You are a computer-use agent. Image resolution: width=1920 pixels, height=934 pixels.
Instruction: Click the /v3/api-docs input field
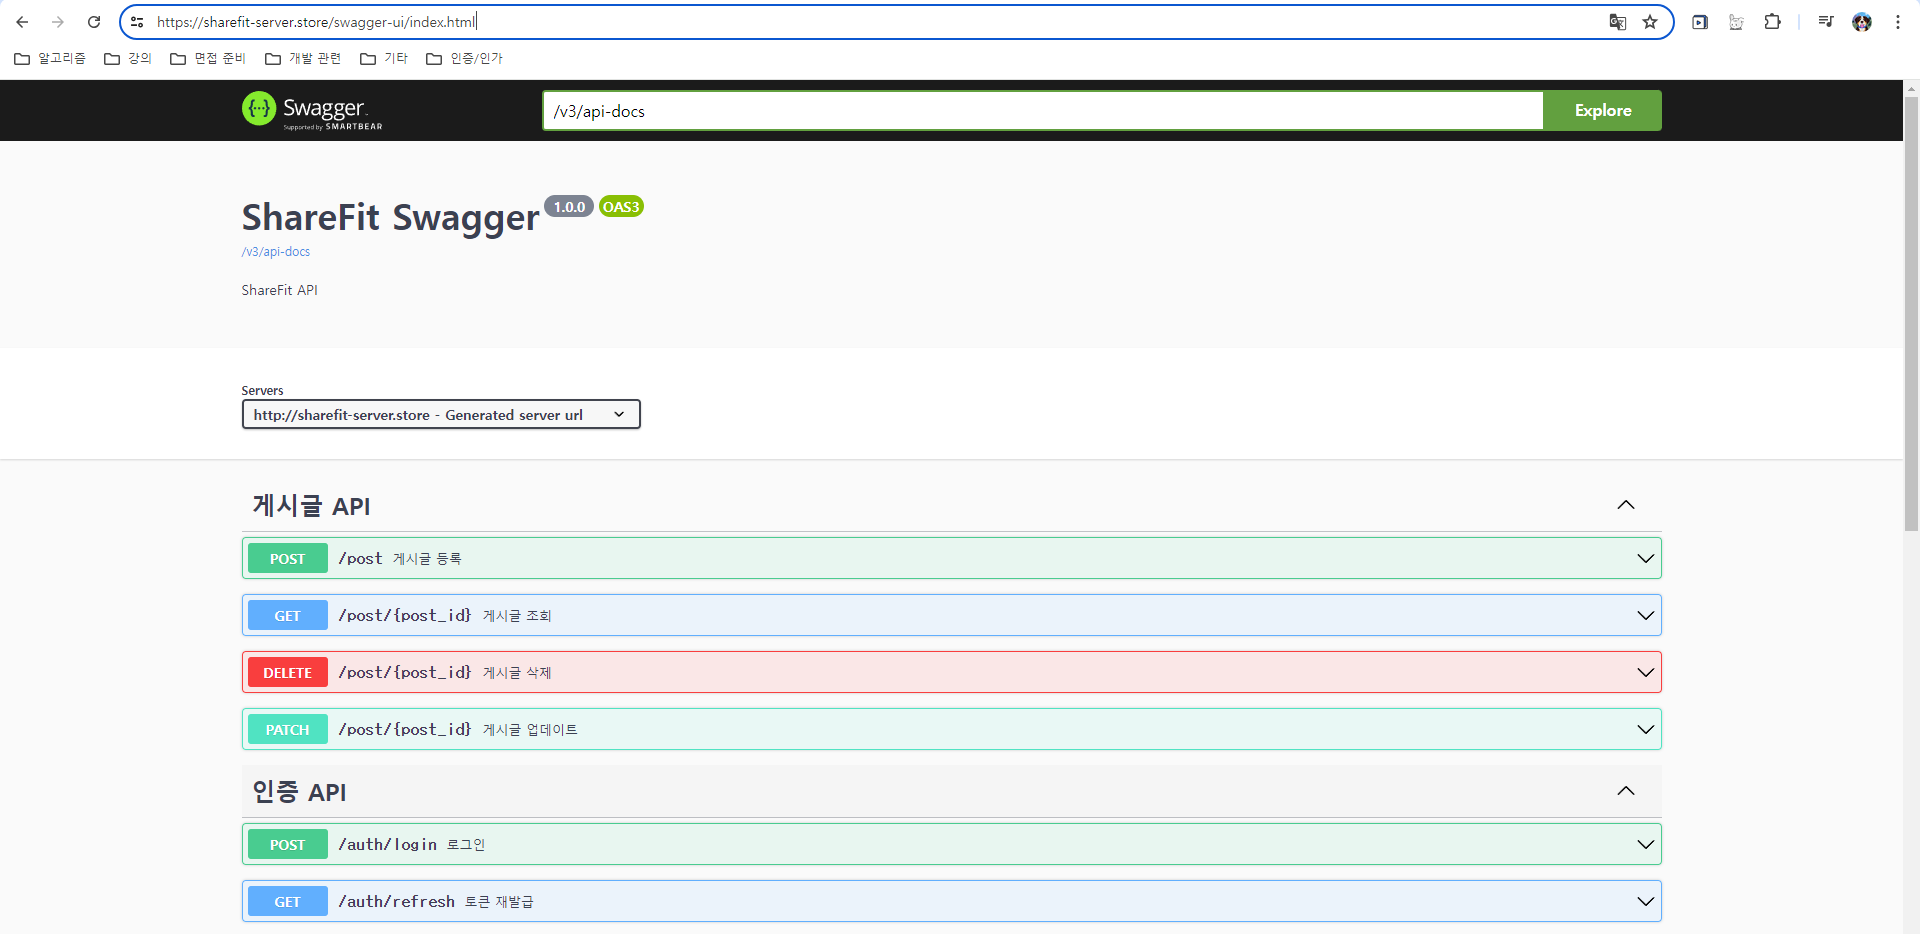click(1043, 111)
